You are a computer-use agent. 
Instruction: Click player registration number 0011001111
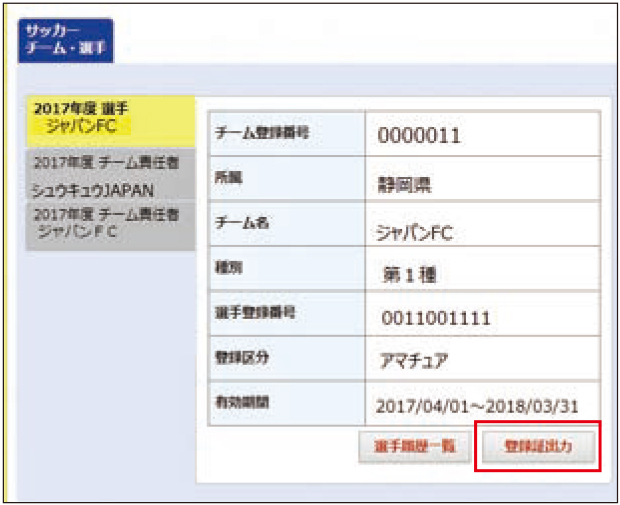[x=434, y=318]
